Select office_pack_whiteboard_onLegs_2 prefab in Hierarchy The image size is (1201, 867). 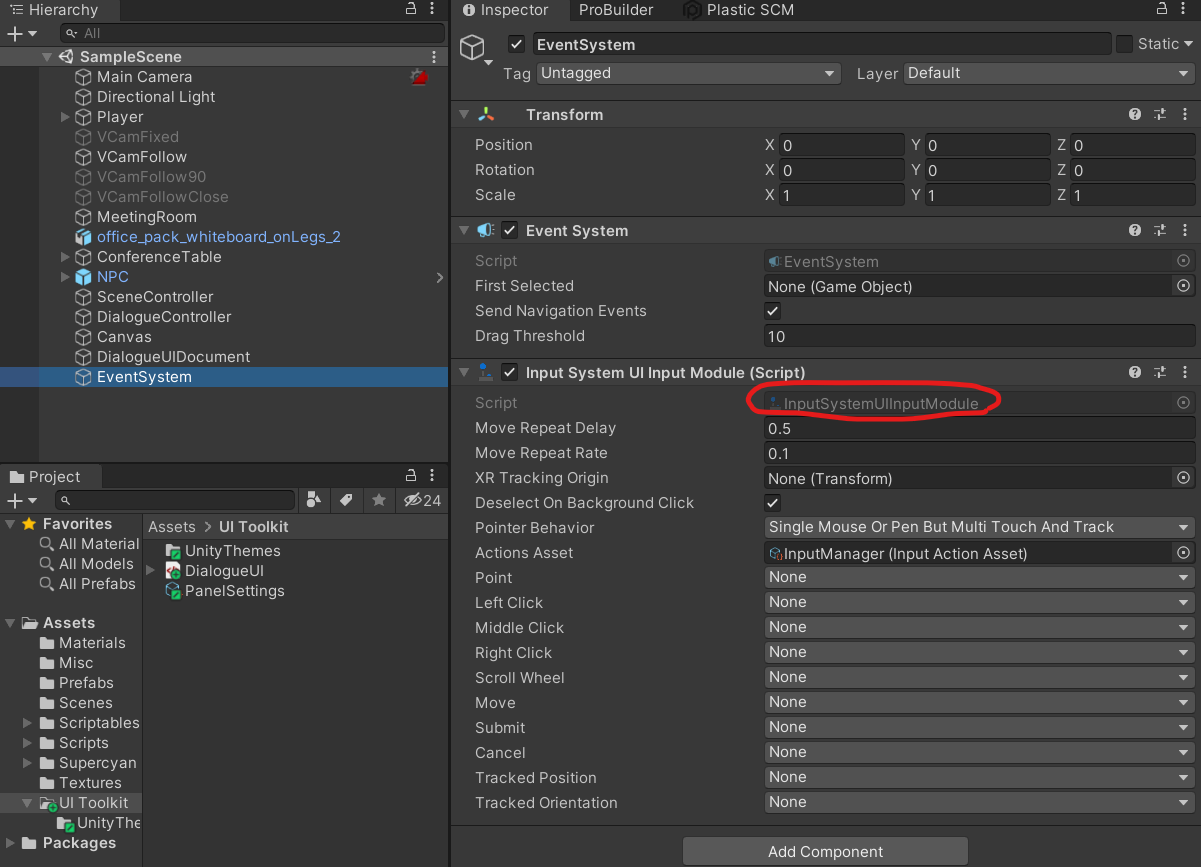tap(219, 237)
